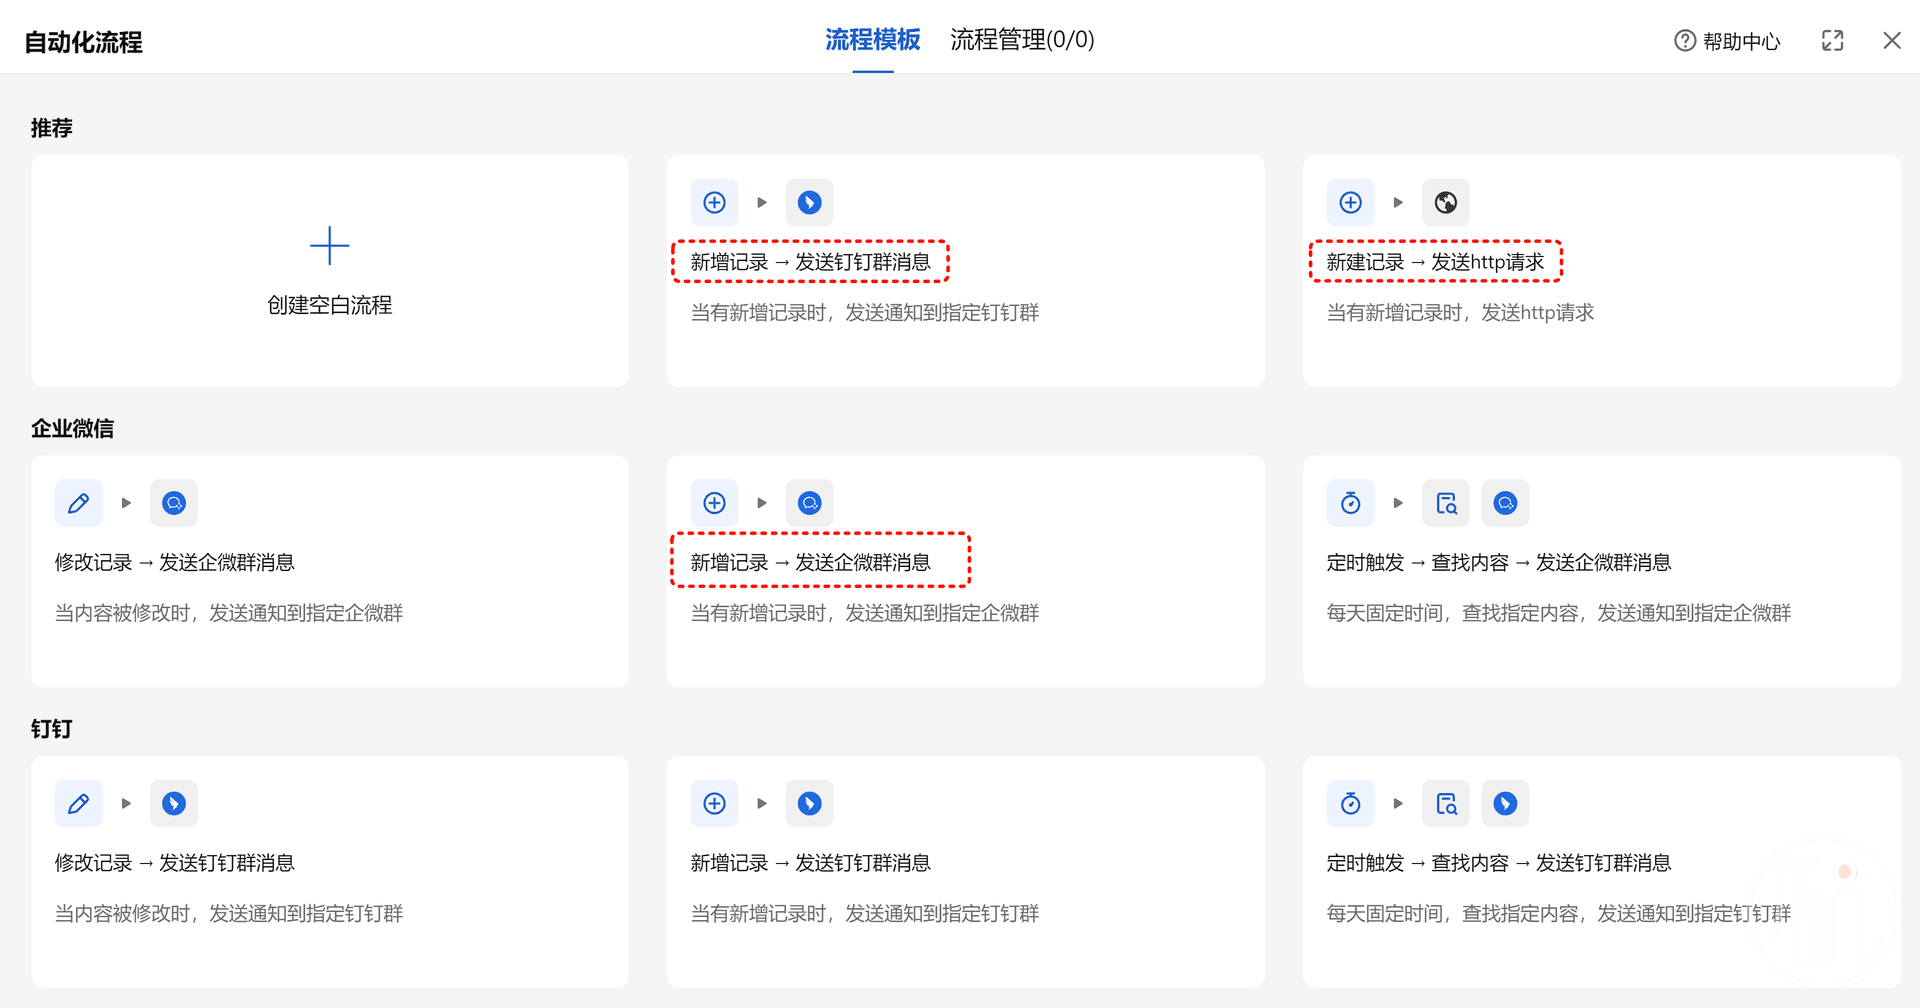Switch to the 流程模板 tab
Screen dimensions: 1920x1008
pos(872,40)
